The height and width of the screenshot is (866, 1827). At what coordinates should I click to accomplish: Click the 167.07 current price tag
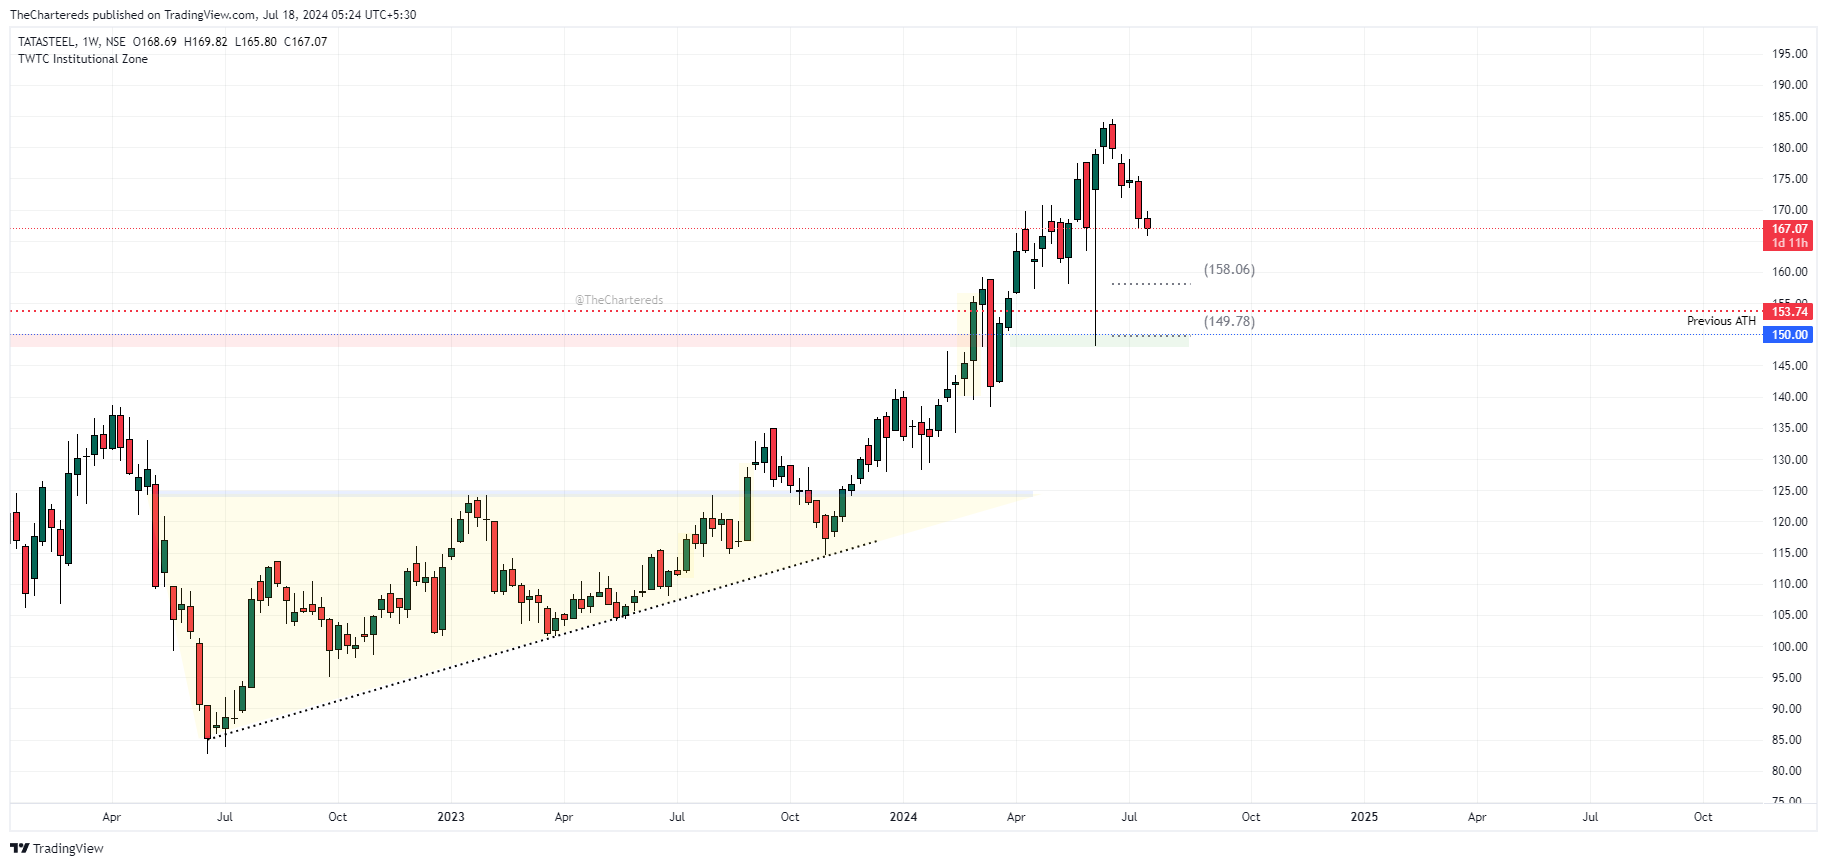coord(1790,229)
